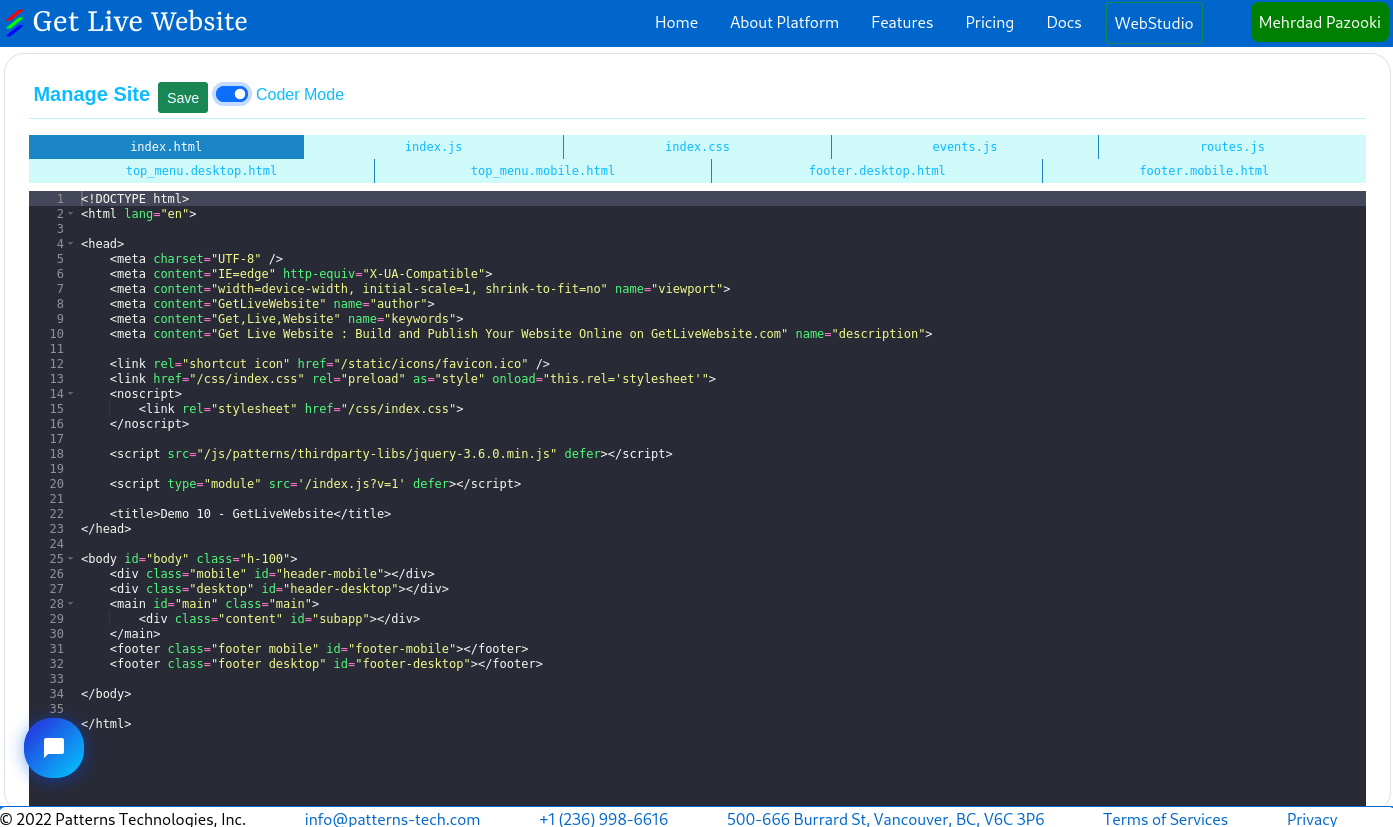Open About Platform page

pyautogui.click(x=784, y=22)
